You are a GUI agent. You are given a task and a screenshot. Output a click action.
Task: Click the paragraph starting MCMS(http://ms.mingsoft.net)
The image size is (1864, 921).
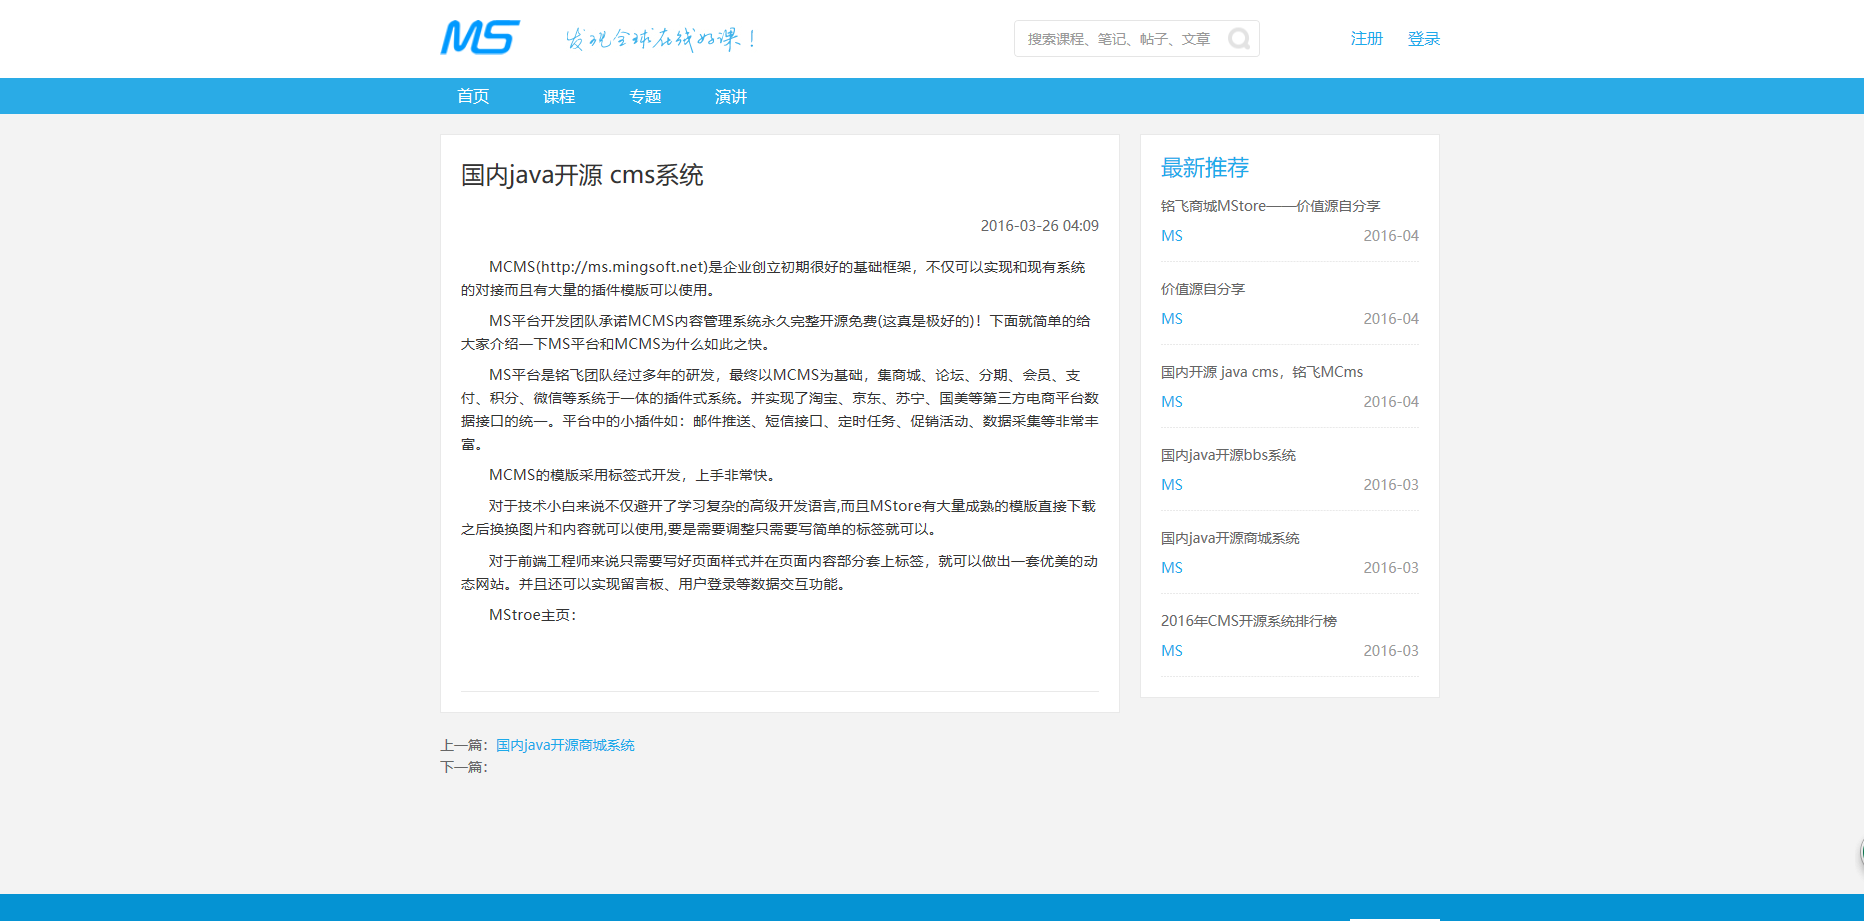(x=780, y=278)
